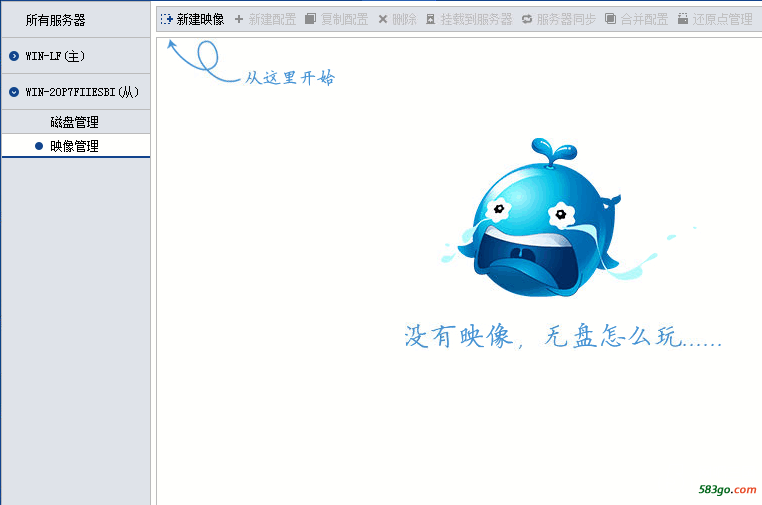Click the 还原点管理 restore point icon
Viewport: 762px width, 505px height.
tap(683, 19)
